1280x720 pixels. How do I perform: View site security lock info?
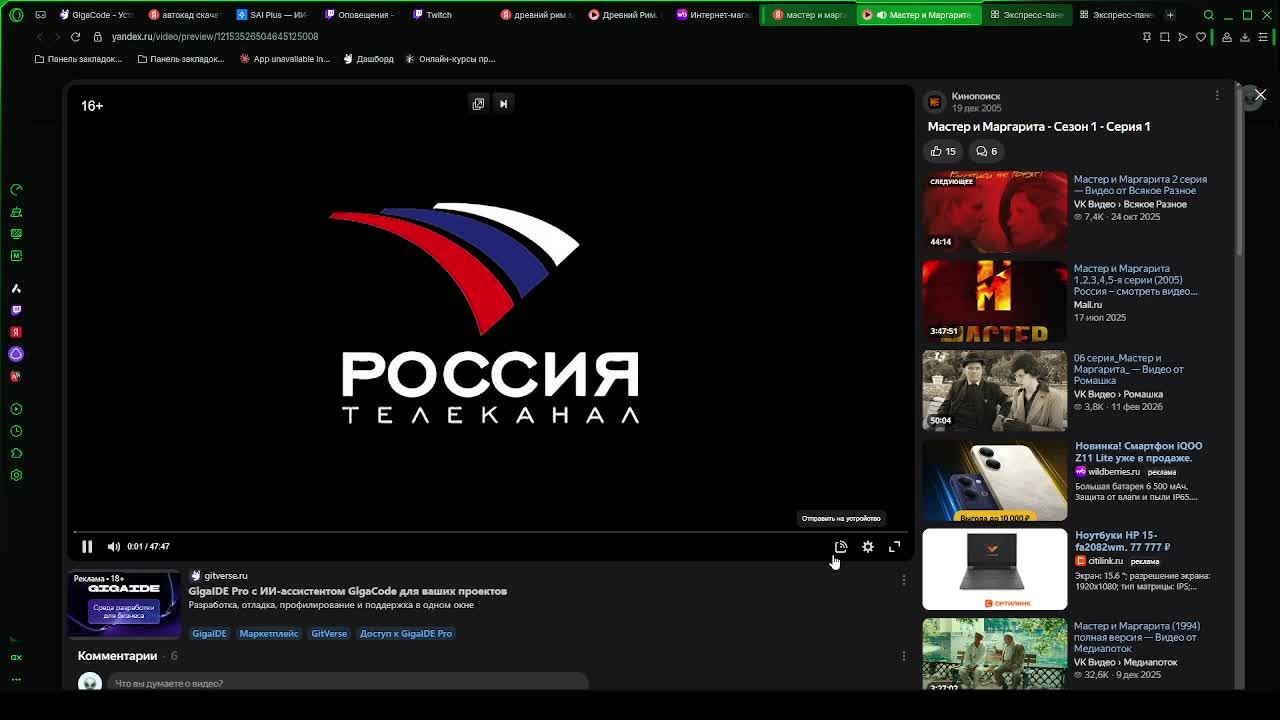point(97,36)
